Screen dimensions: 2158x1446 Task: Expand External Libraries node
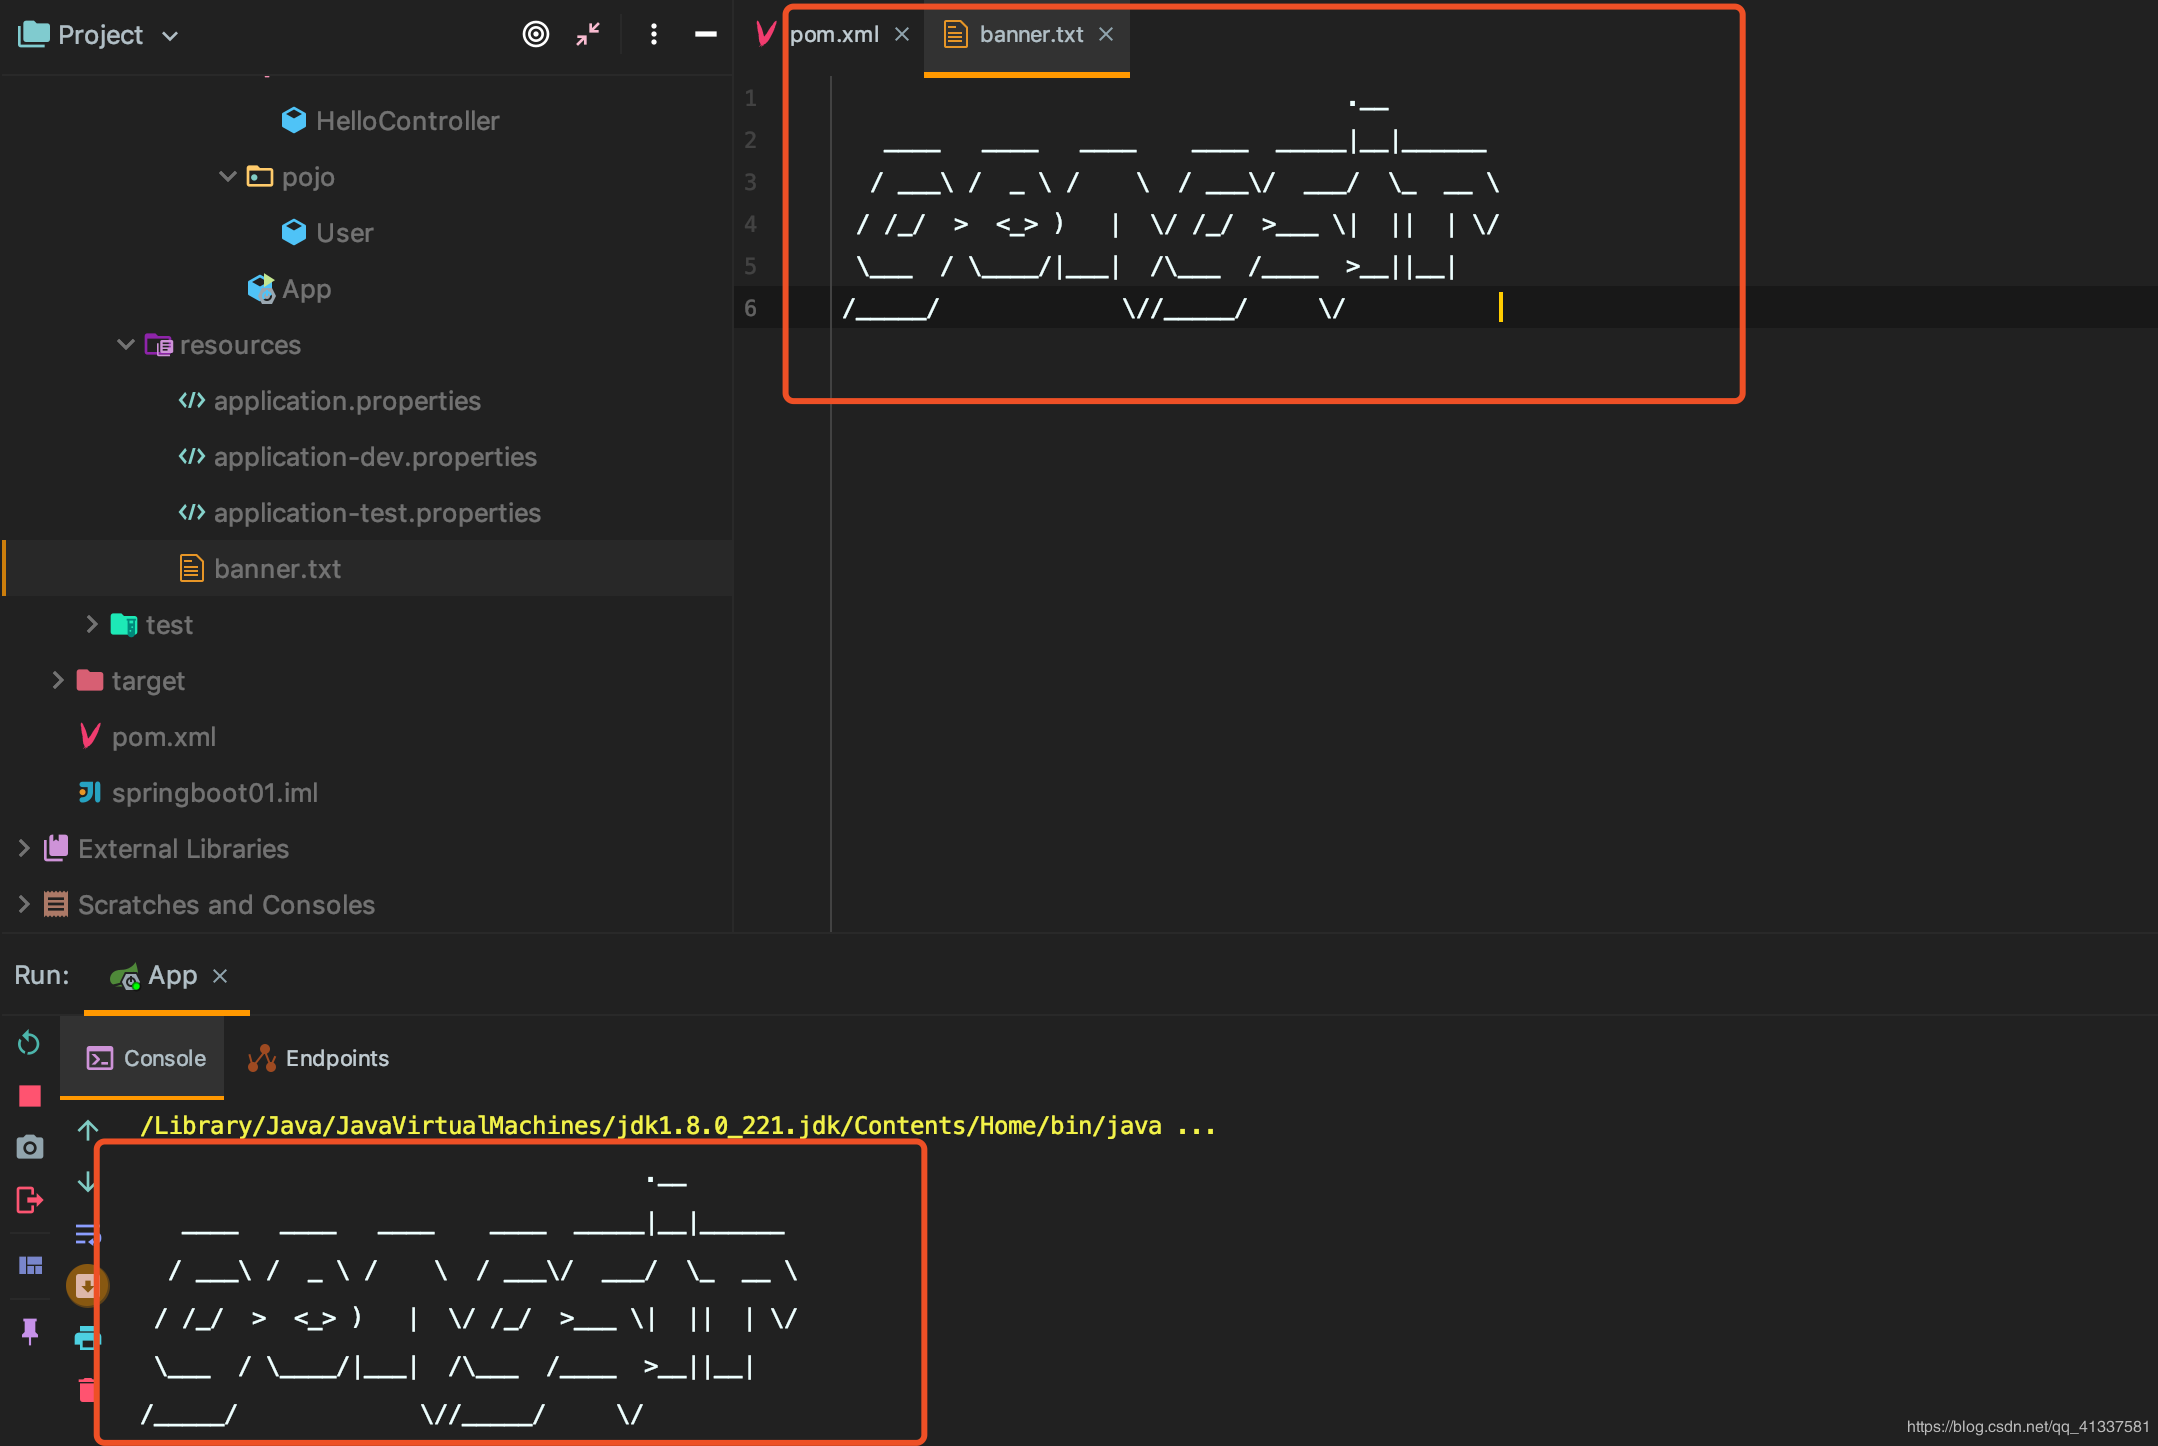pyautogui.click(x=24, y=849)
